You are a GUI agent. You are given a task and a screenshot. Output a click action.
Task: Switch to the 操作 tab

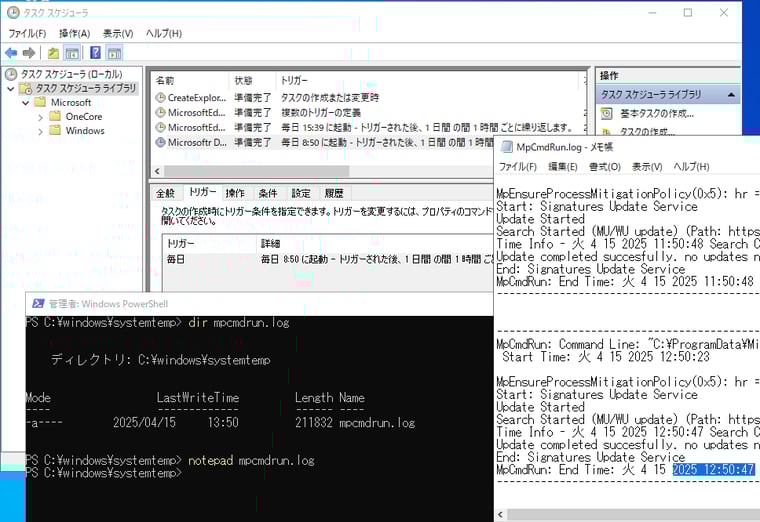[235, 193]
